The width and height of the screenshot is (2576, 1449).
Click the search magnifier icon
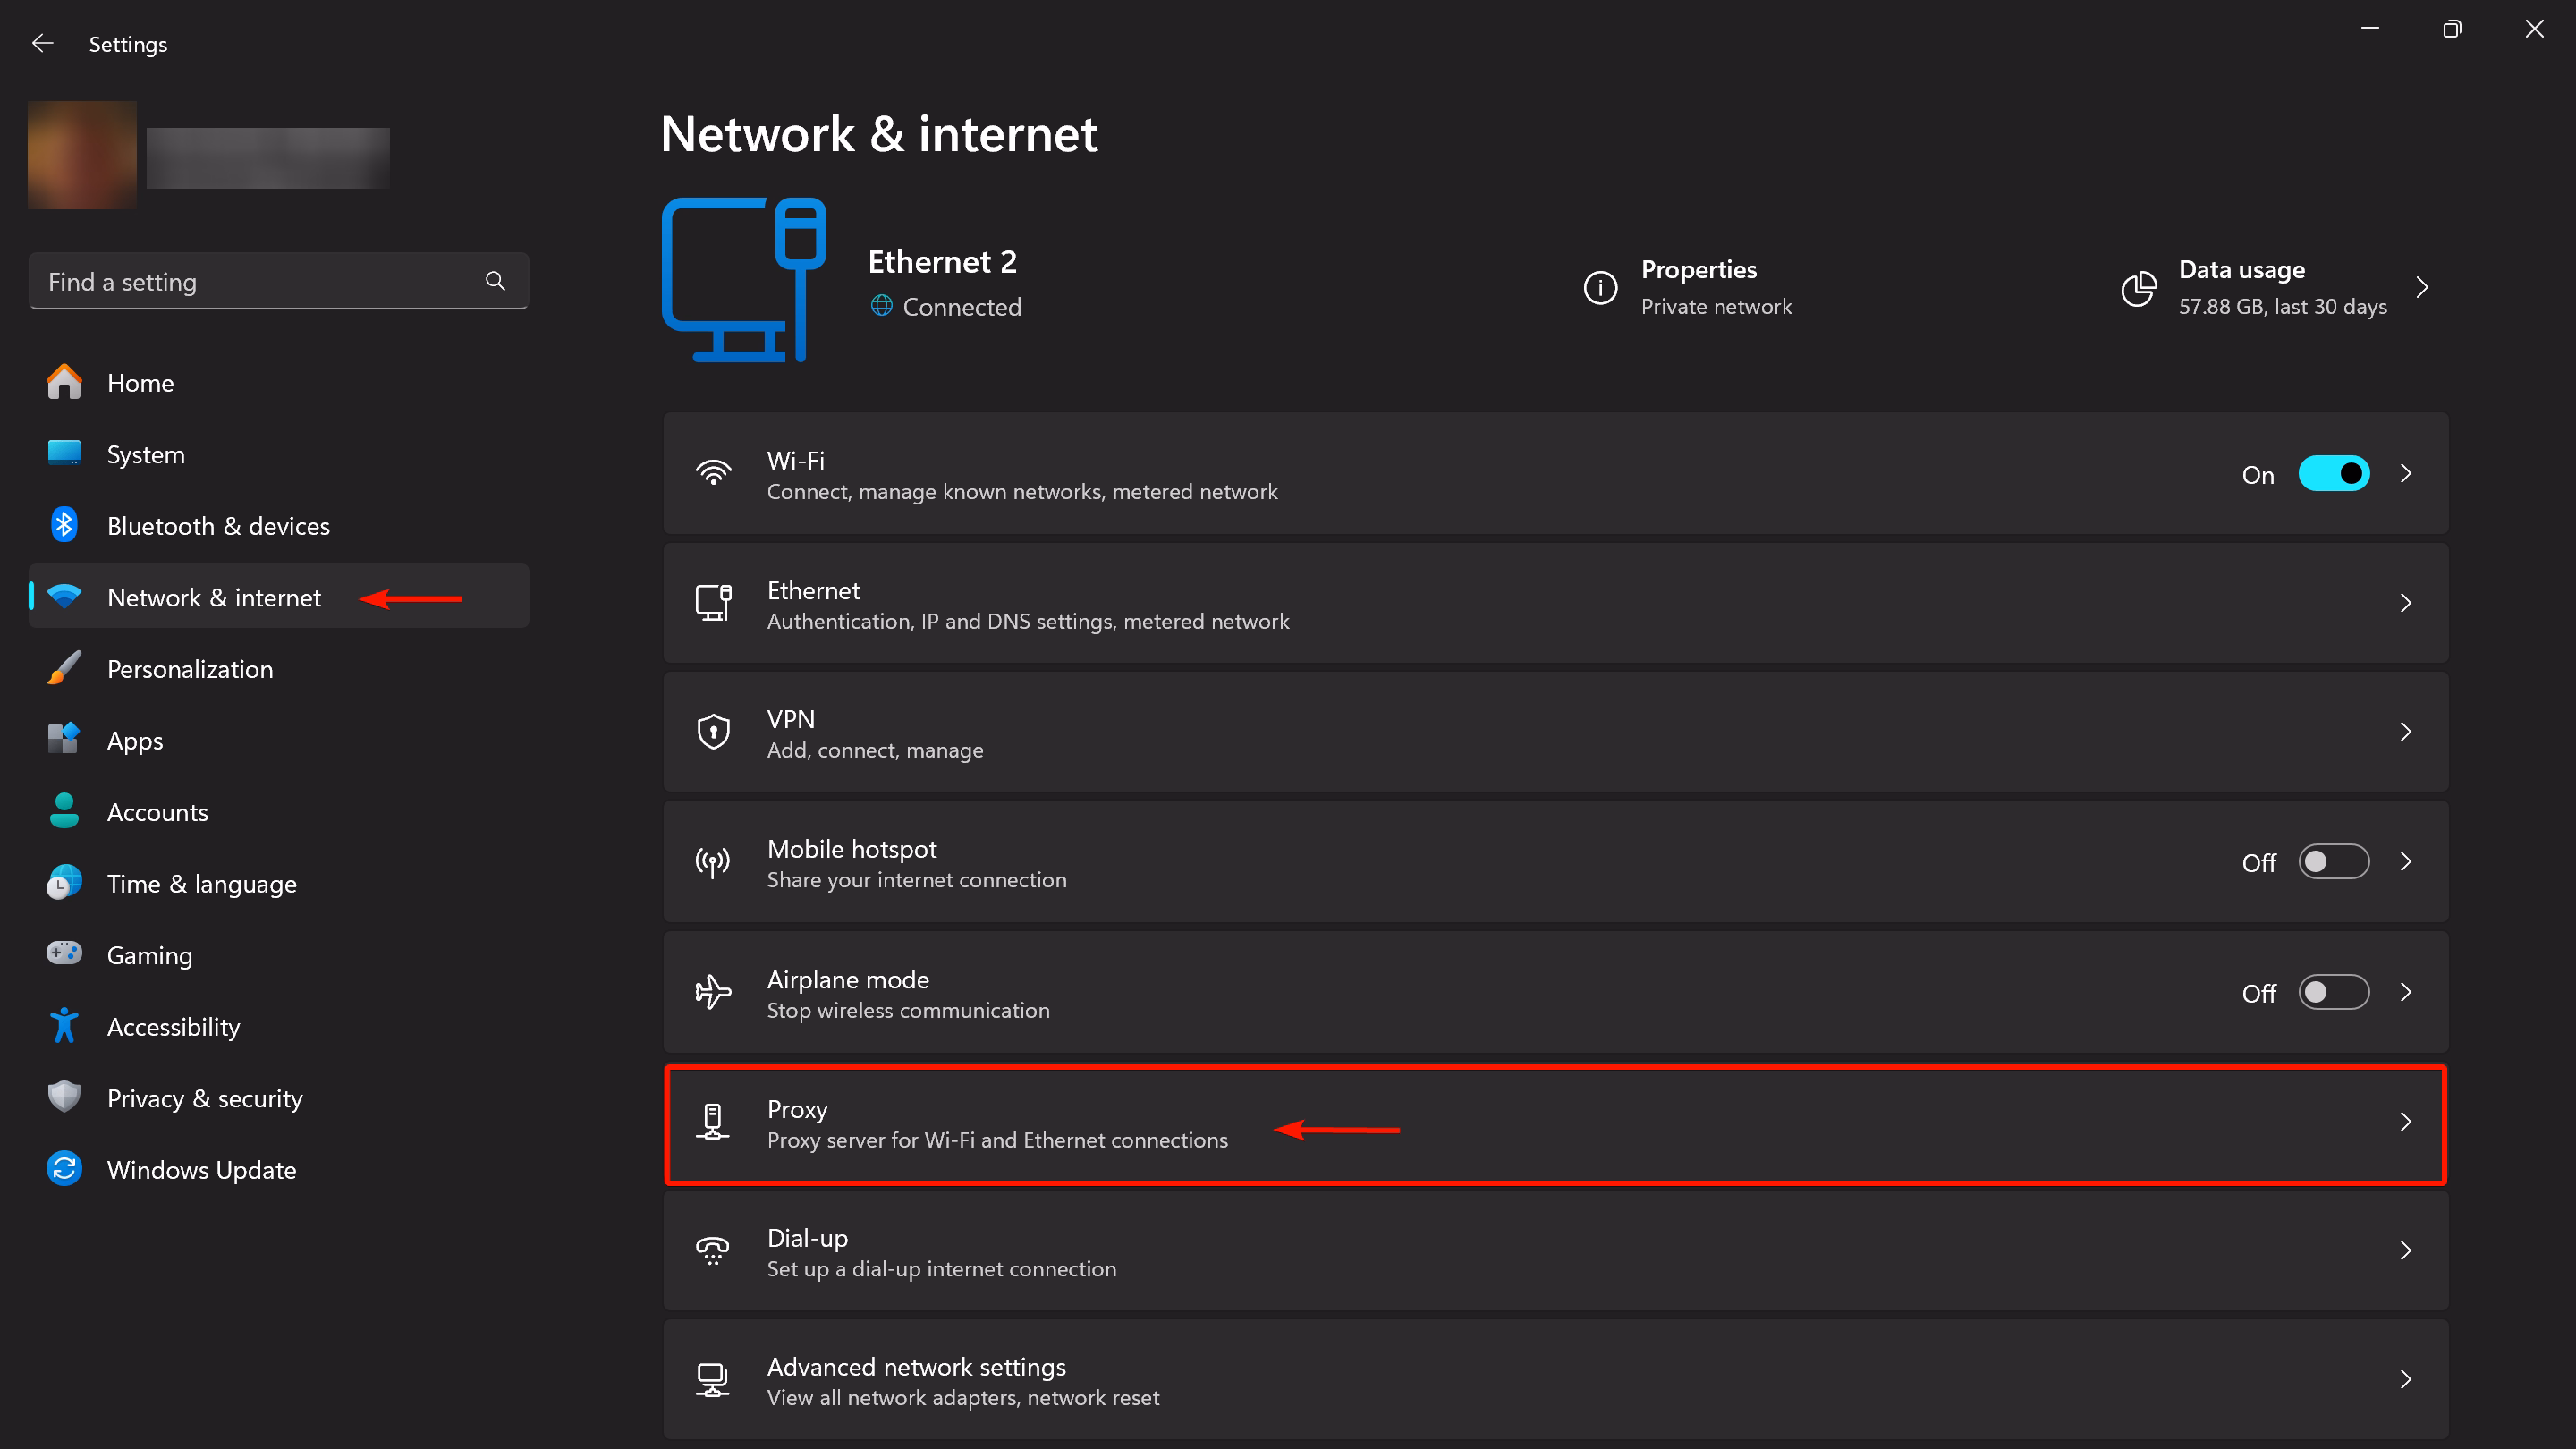tap(495, 281)
